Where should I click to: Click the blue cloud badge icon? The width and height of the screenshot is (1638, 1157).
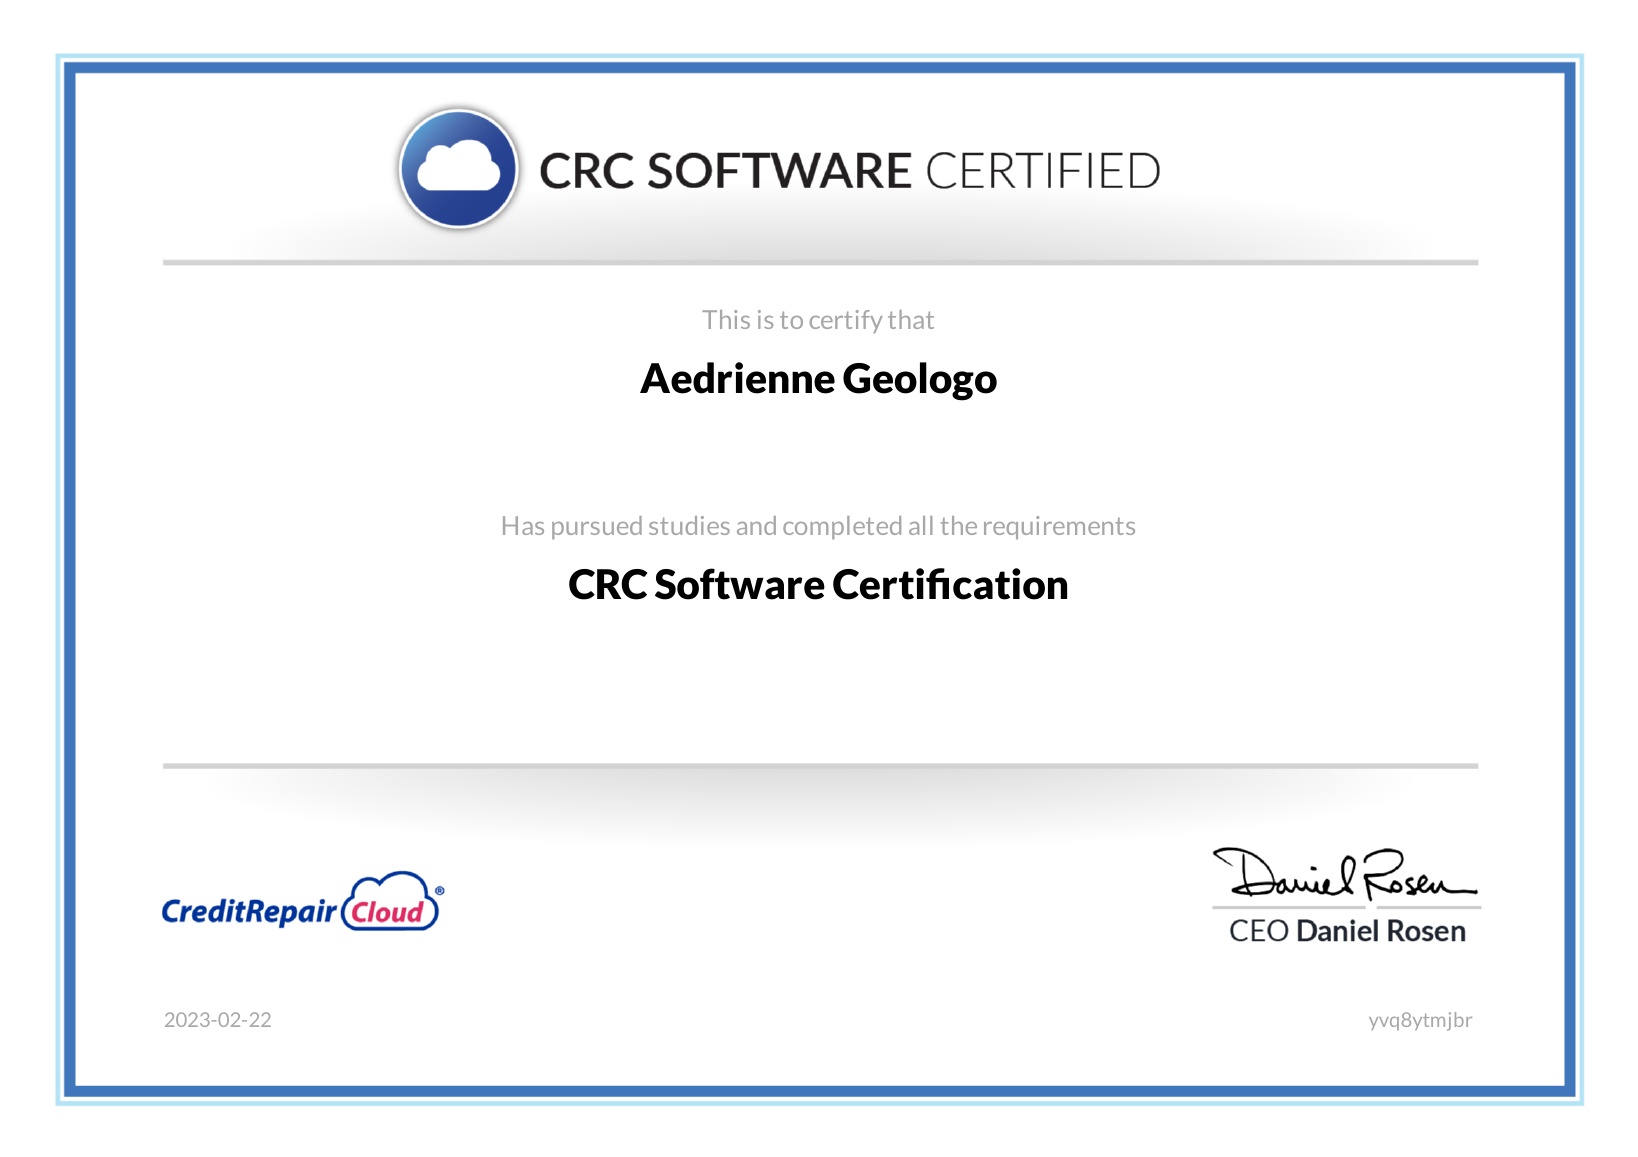pos(458,169)
